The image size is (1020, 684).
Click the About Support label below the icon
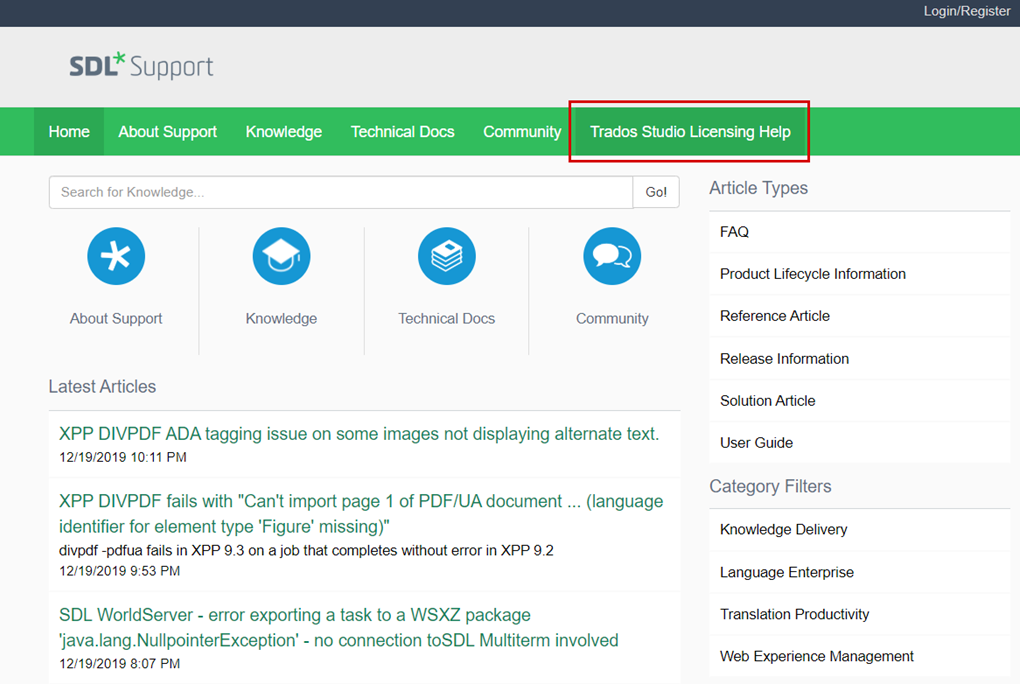coord(116,318)
